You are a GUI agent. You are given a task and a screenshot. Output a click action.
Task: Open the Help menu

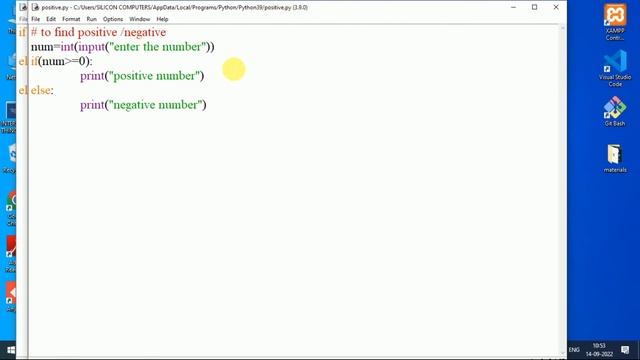click(x=162, y=19)
